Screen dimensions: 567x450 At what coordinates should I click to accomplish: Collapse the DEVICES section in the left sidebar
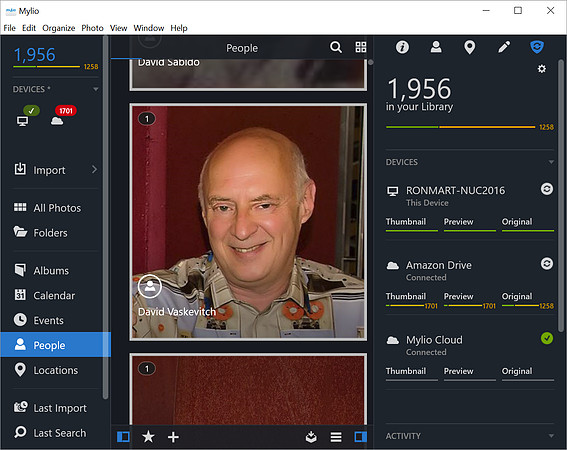point(95,89)
